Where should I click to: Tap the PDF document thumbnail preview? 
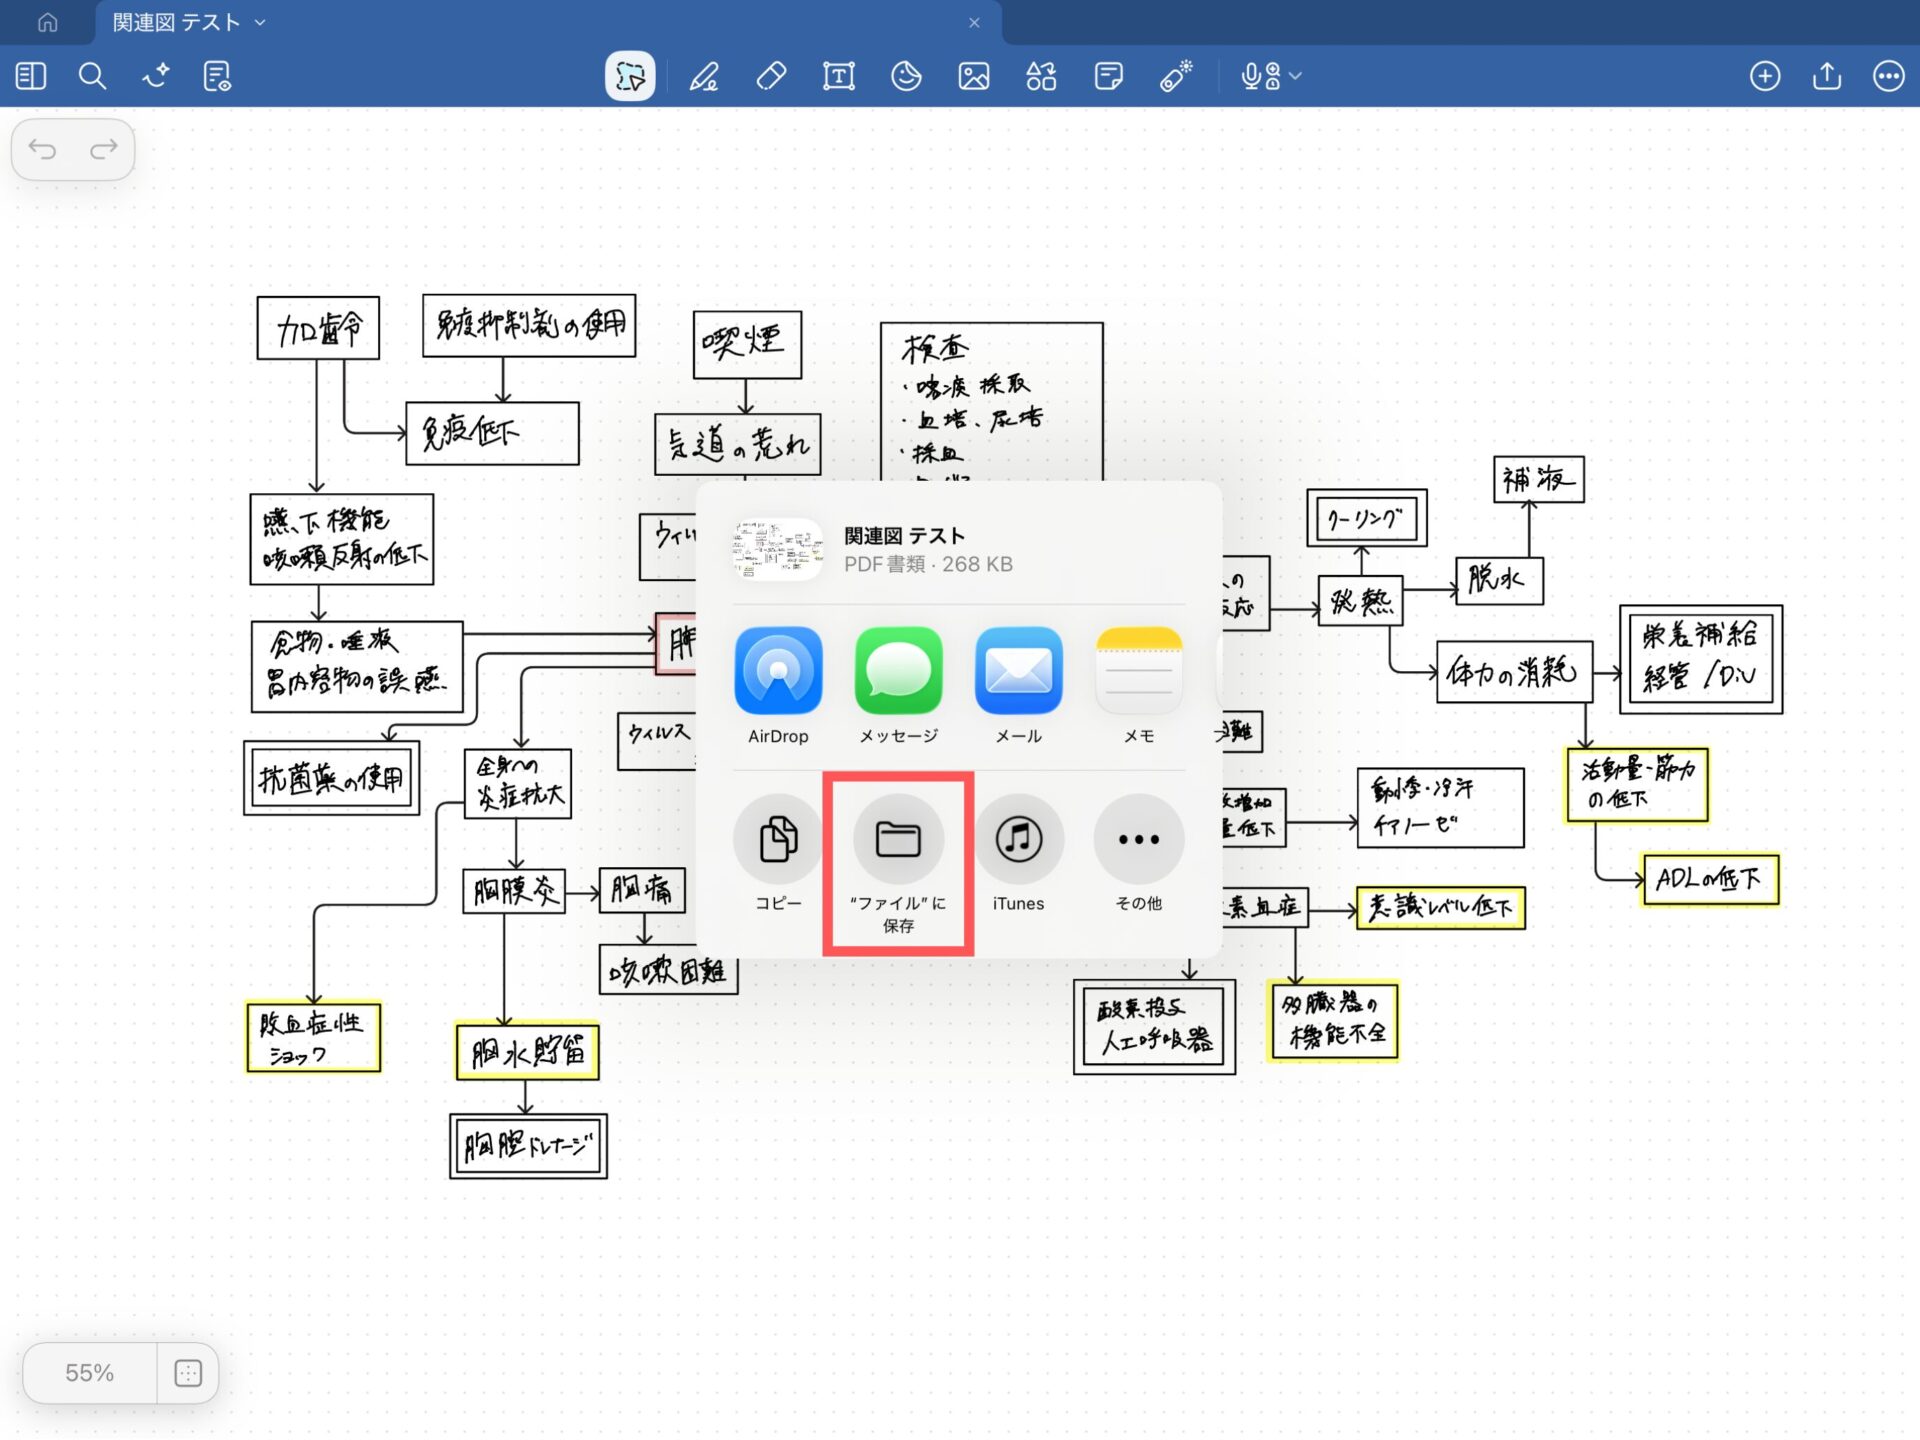click(778, 549)
